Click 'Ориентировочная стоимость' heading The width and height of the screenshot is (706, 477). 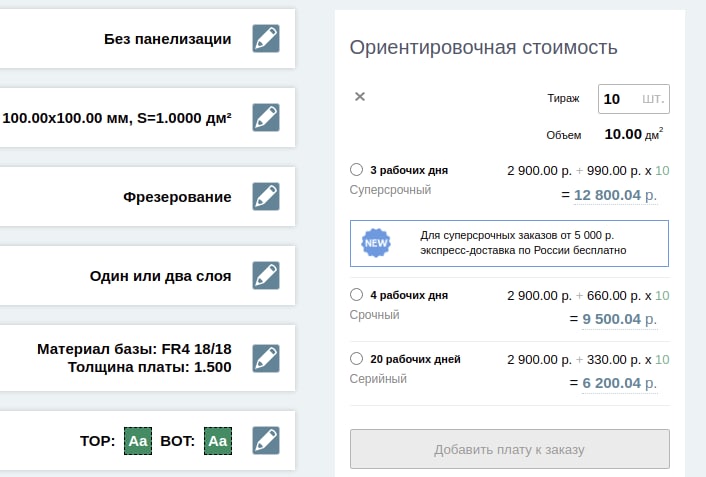[484, 47]
